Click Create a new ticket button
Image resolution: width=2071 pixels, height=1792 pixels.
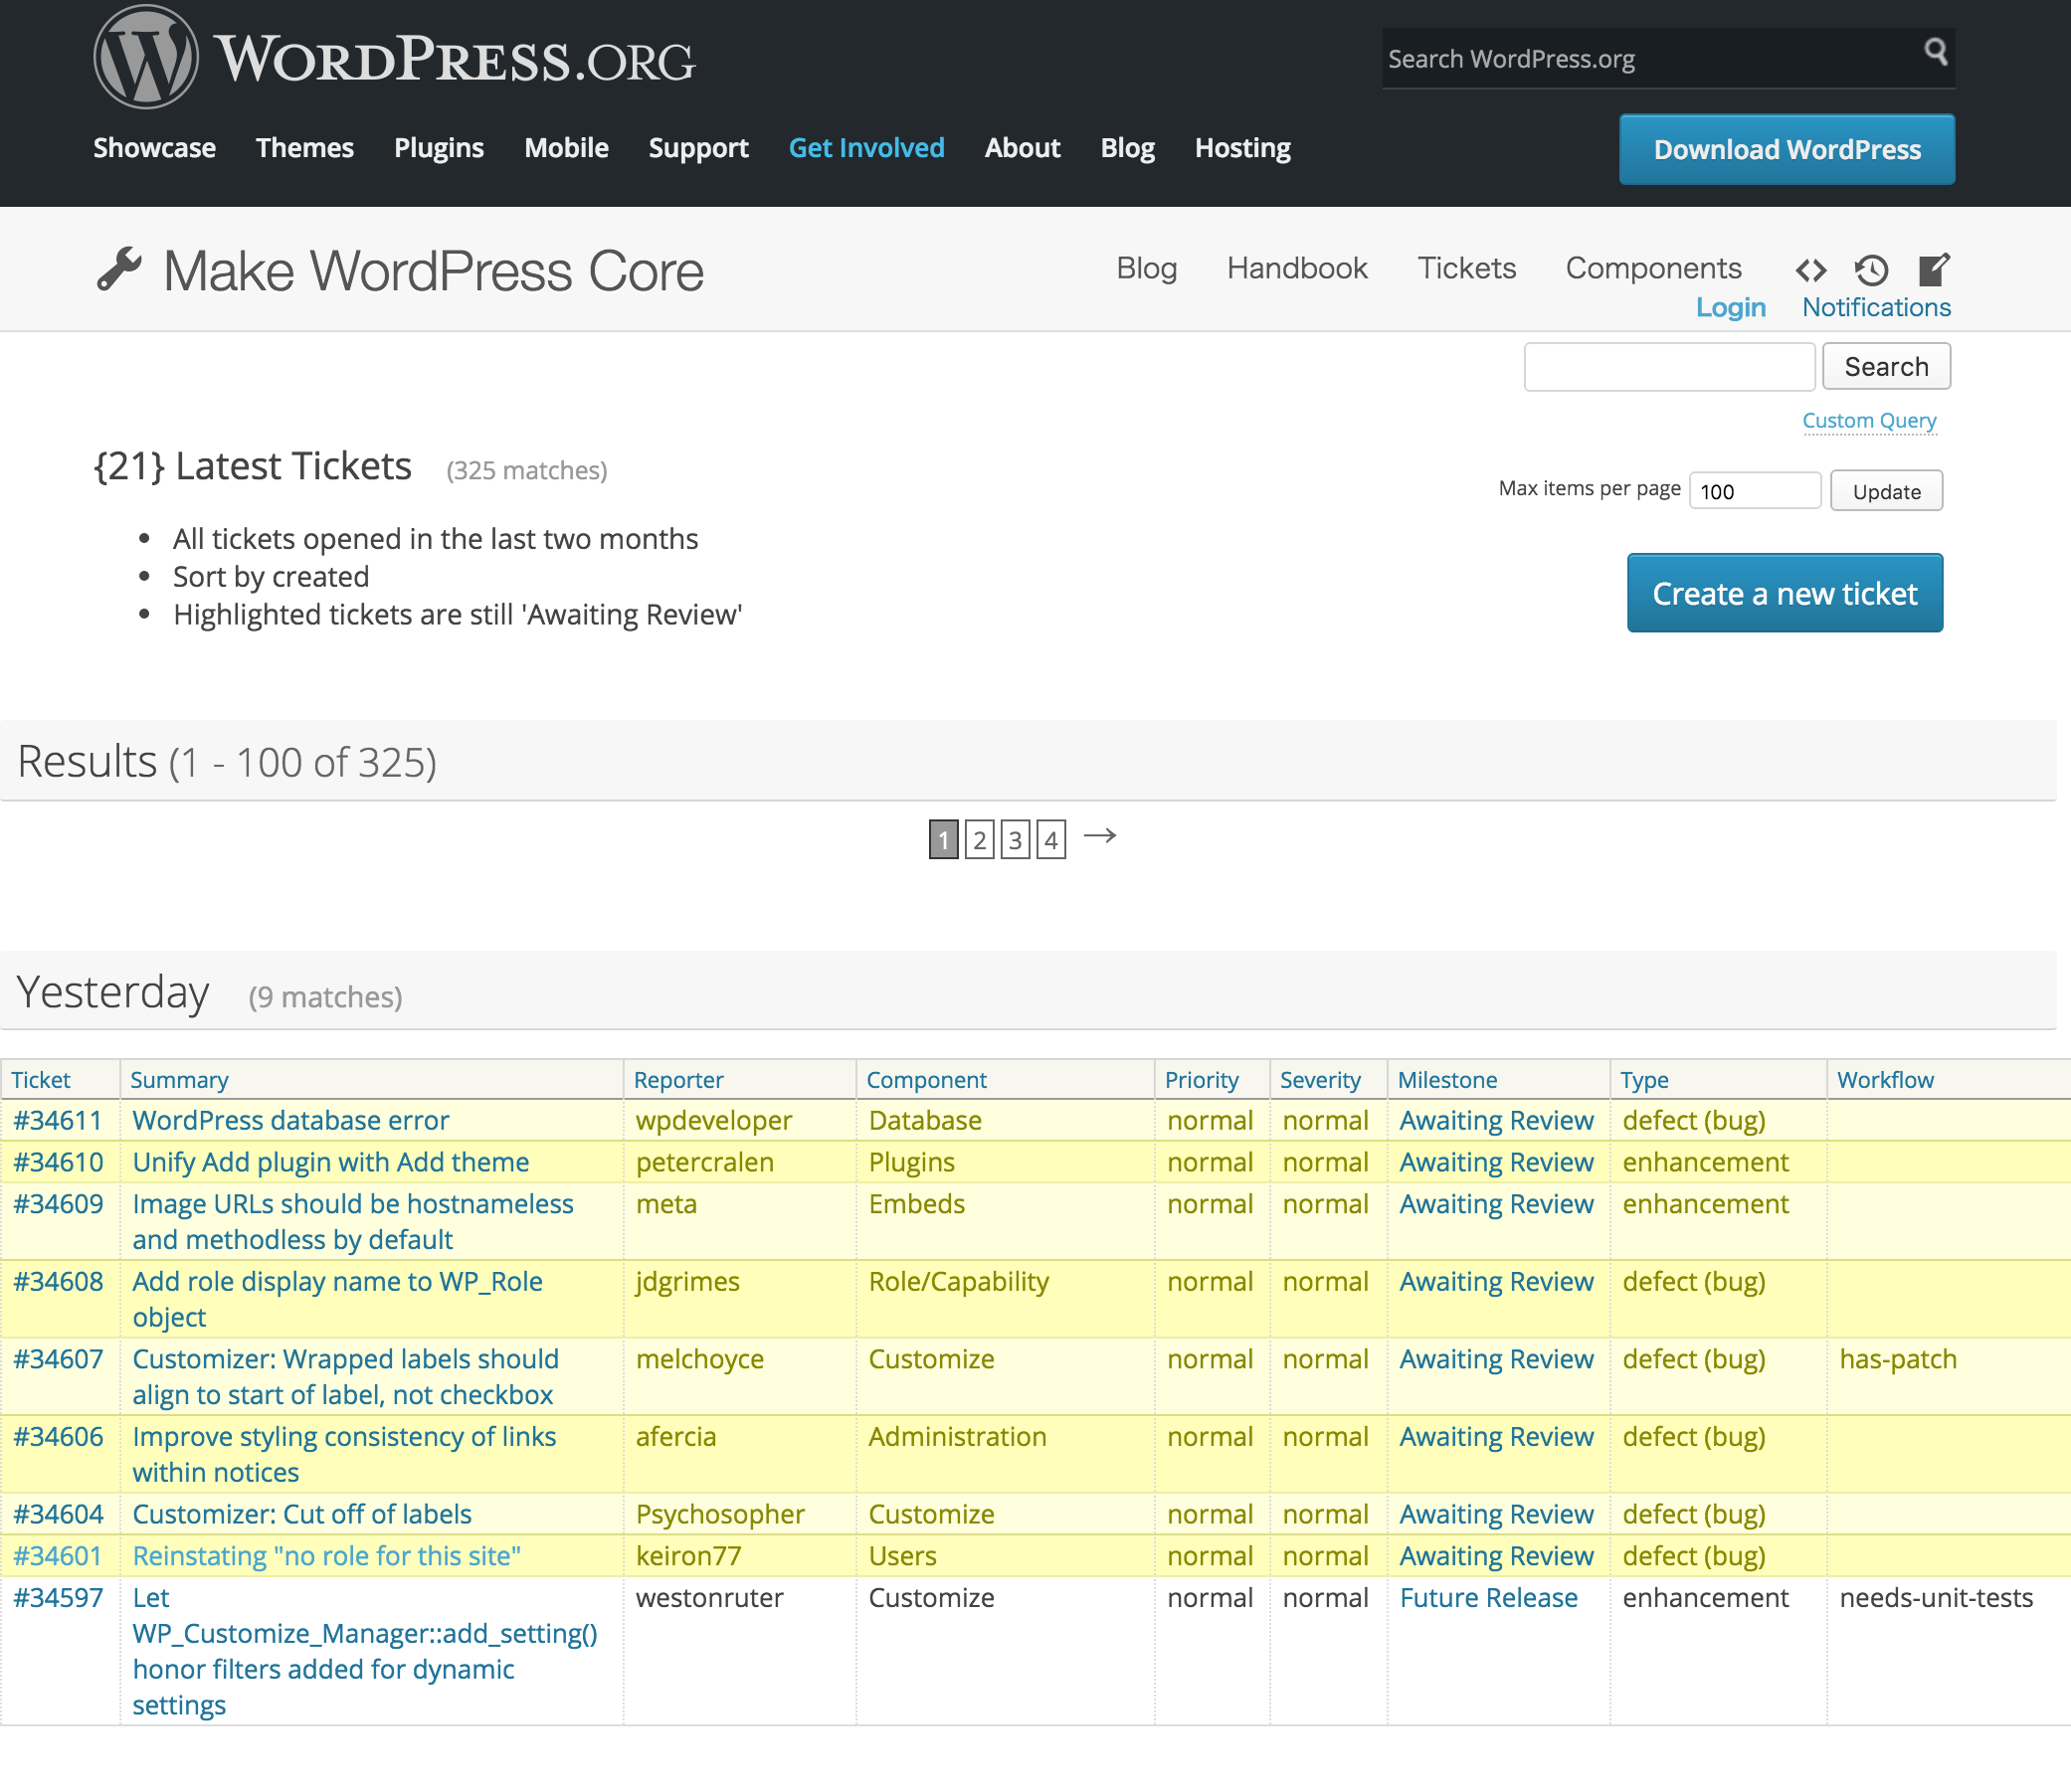[1785, 593]
